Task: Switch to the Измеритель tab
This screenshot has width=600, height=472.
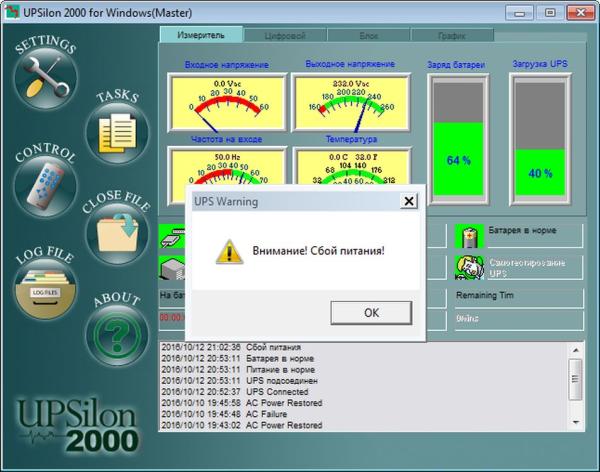Action: point(201,35)
